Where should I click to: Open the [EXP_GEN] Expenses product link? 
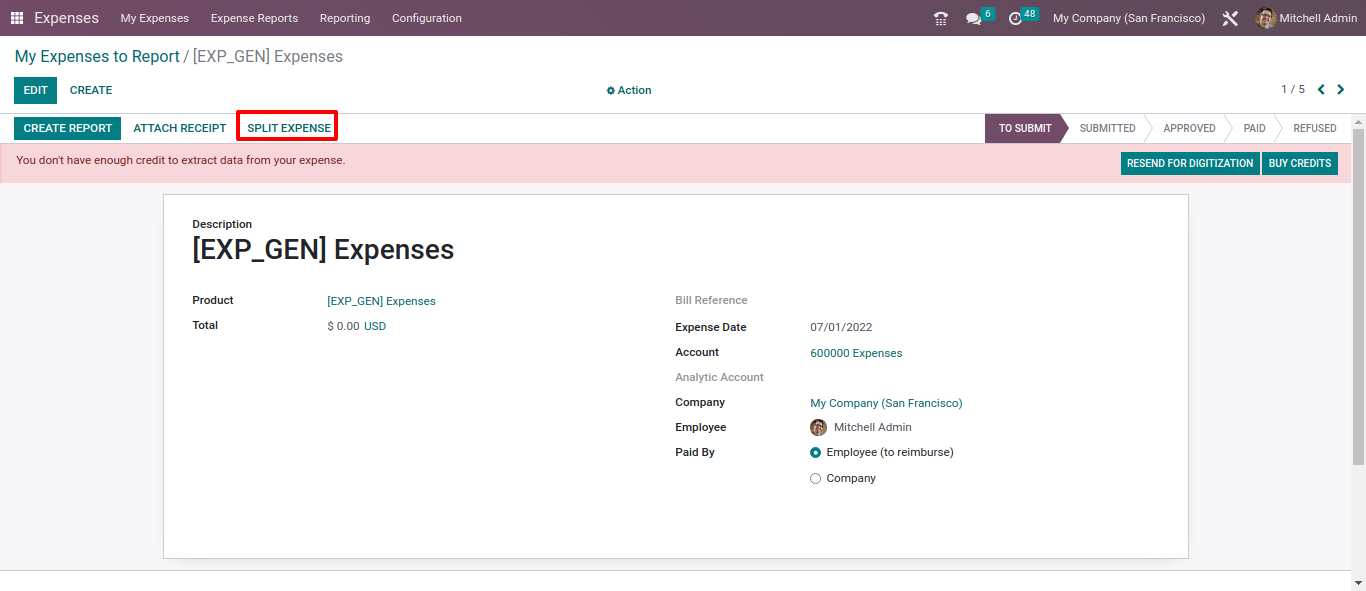381,301
